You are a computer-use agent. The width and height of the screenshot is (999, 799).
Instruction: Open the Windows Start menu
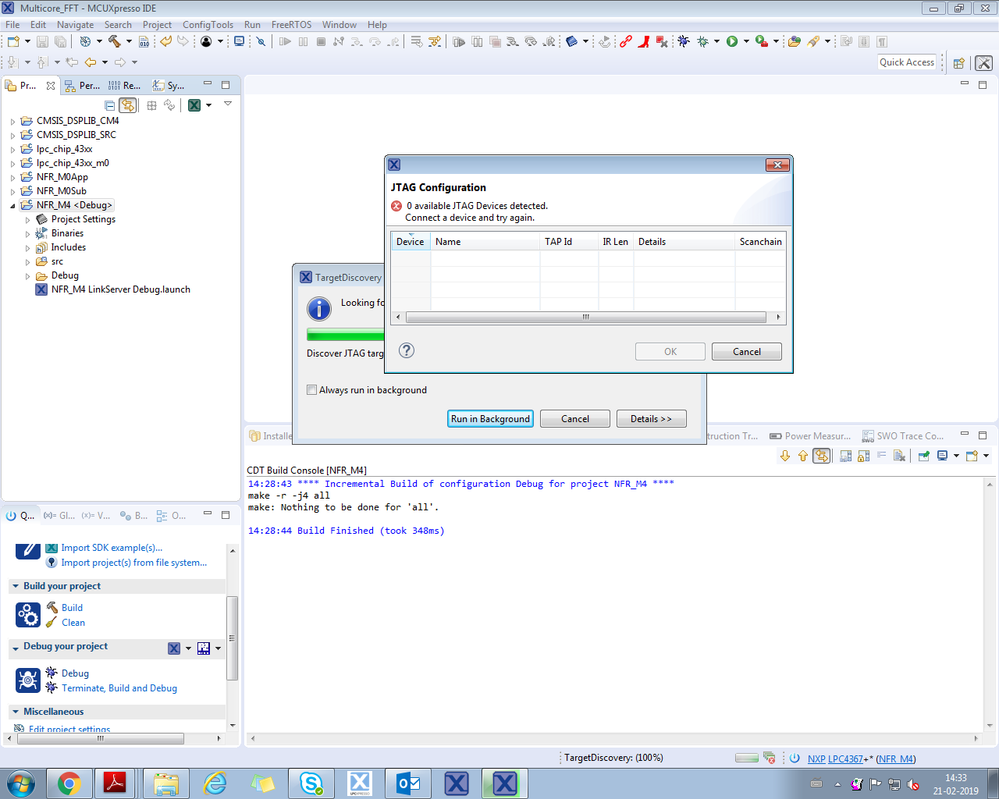click(20, 783)
